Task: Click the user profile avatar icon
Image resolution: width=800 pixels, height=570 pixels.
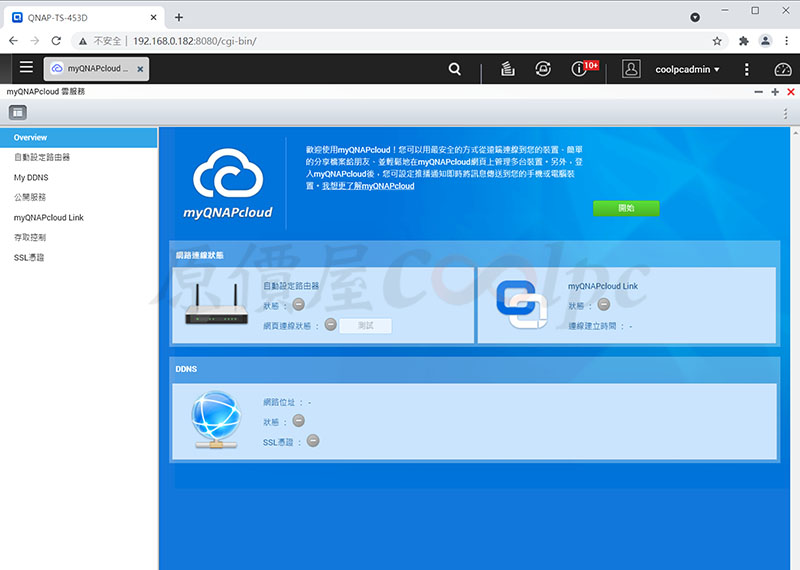Action: (631, 68)
